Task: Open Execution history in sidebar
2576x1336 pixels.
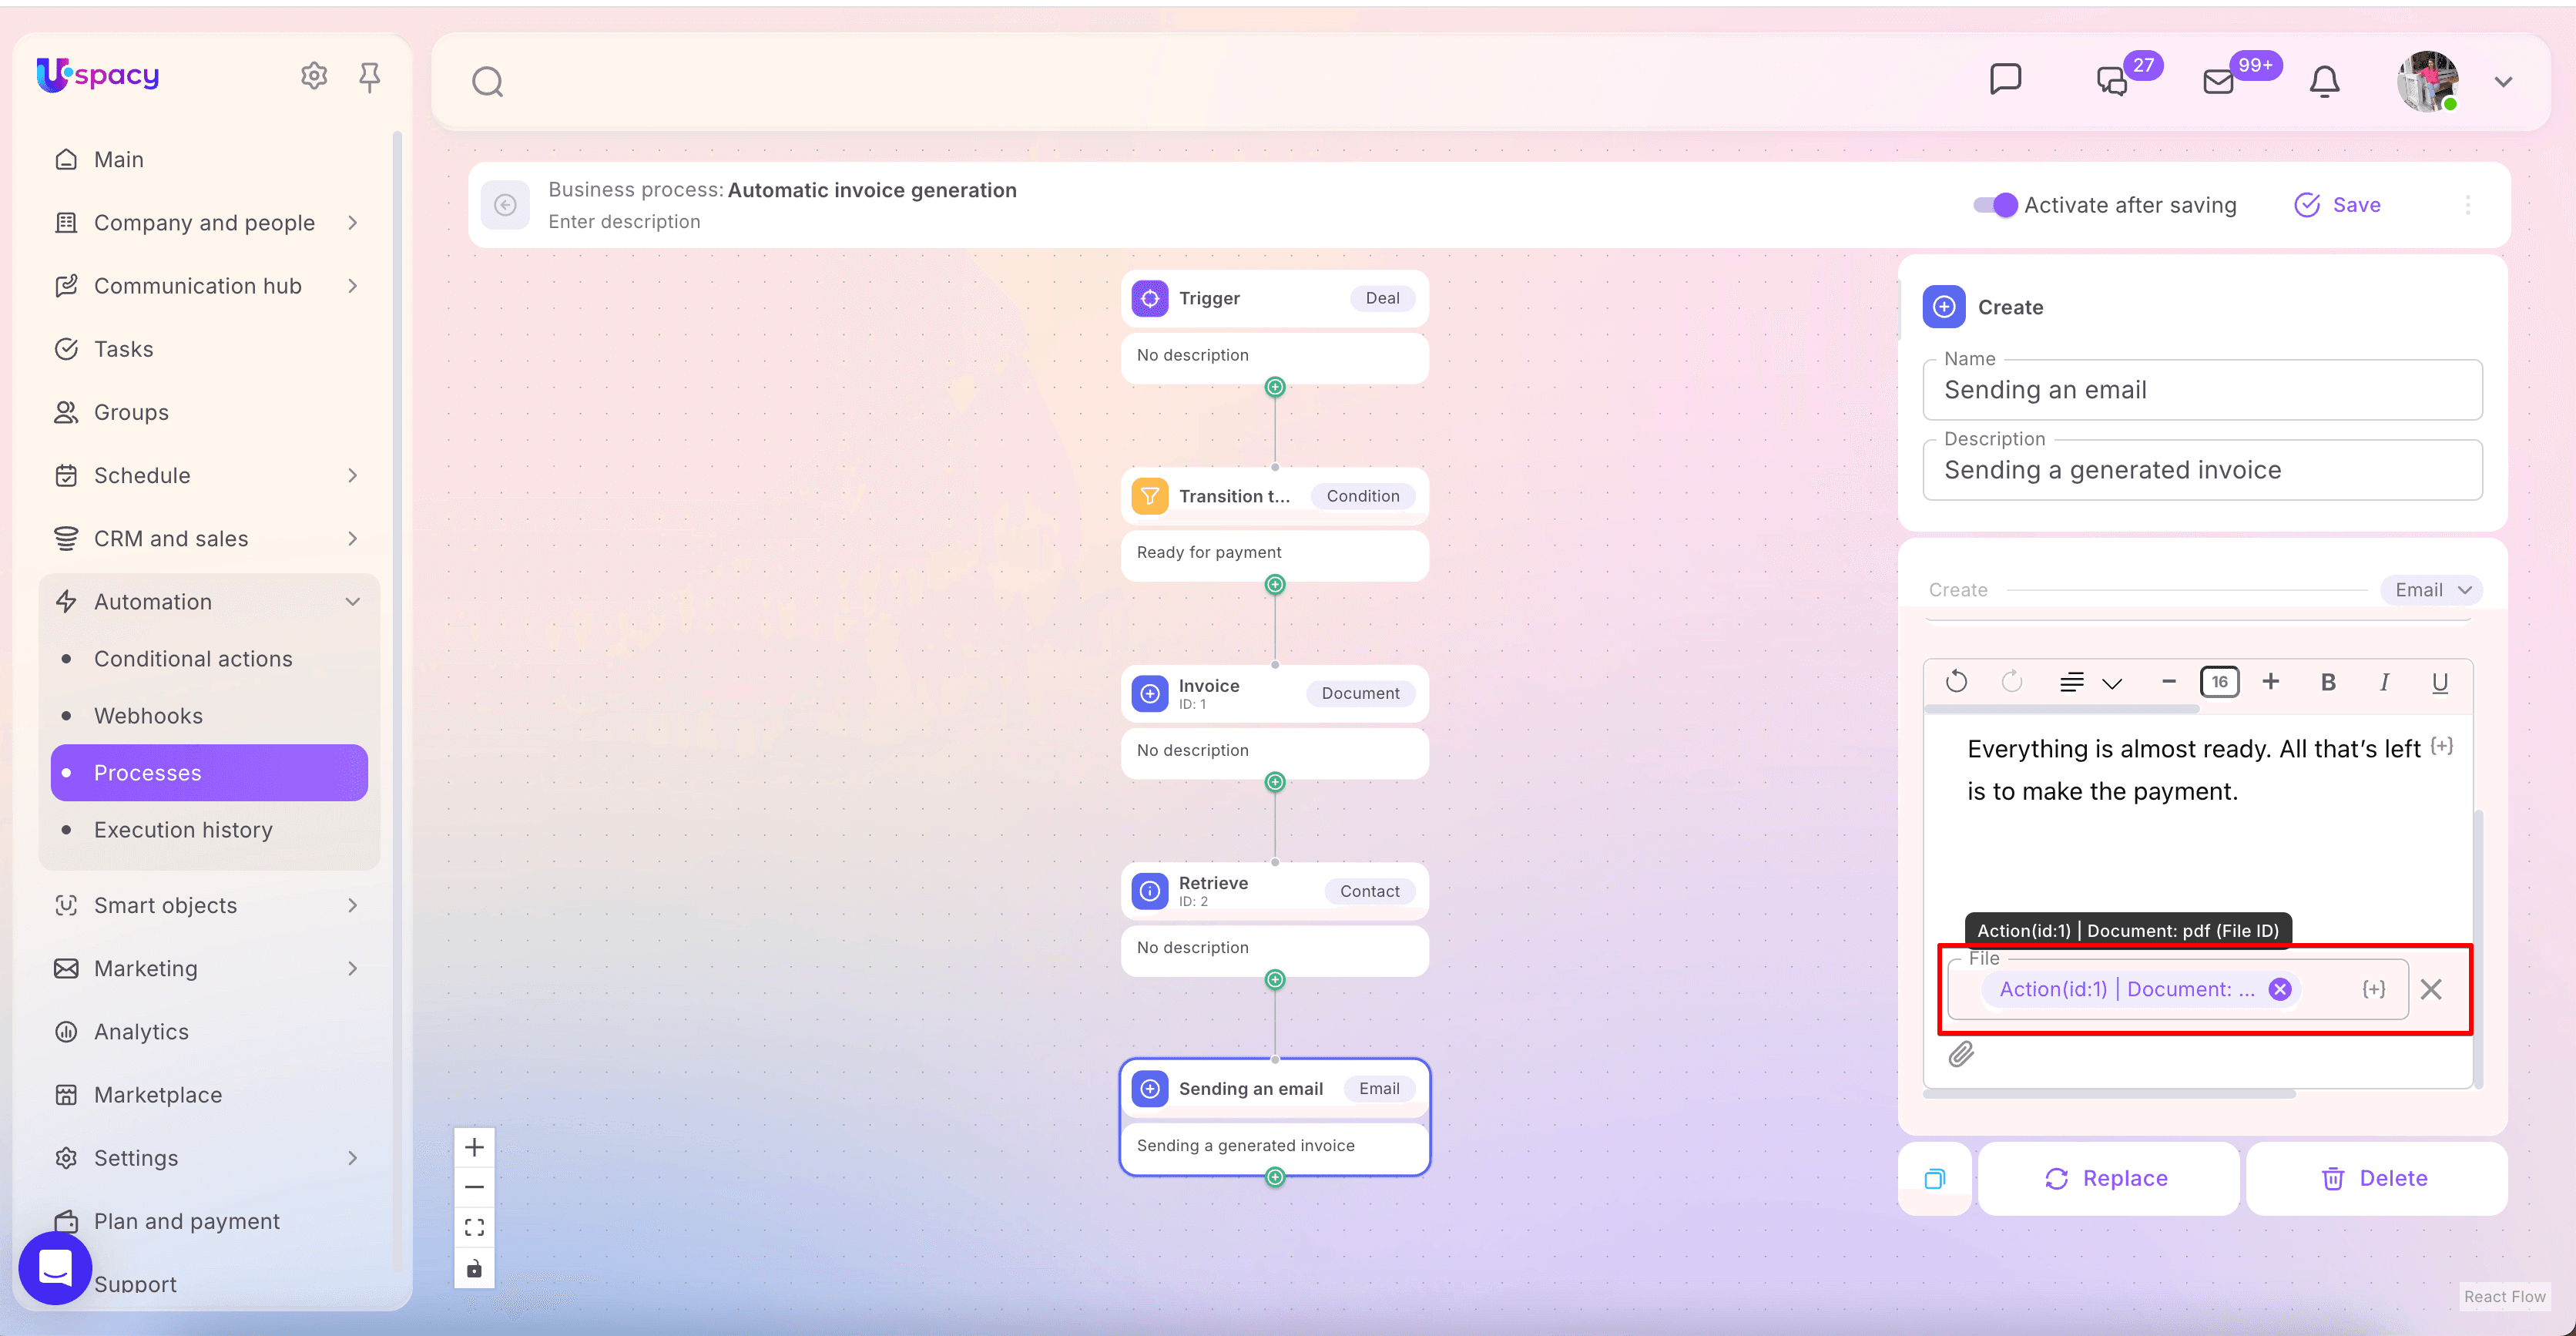Action: point(183,830)
